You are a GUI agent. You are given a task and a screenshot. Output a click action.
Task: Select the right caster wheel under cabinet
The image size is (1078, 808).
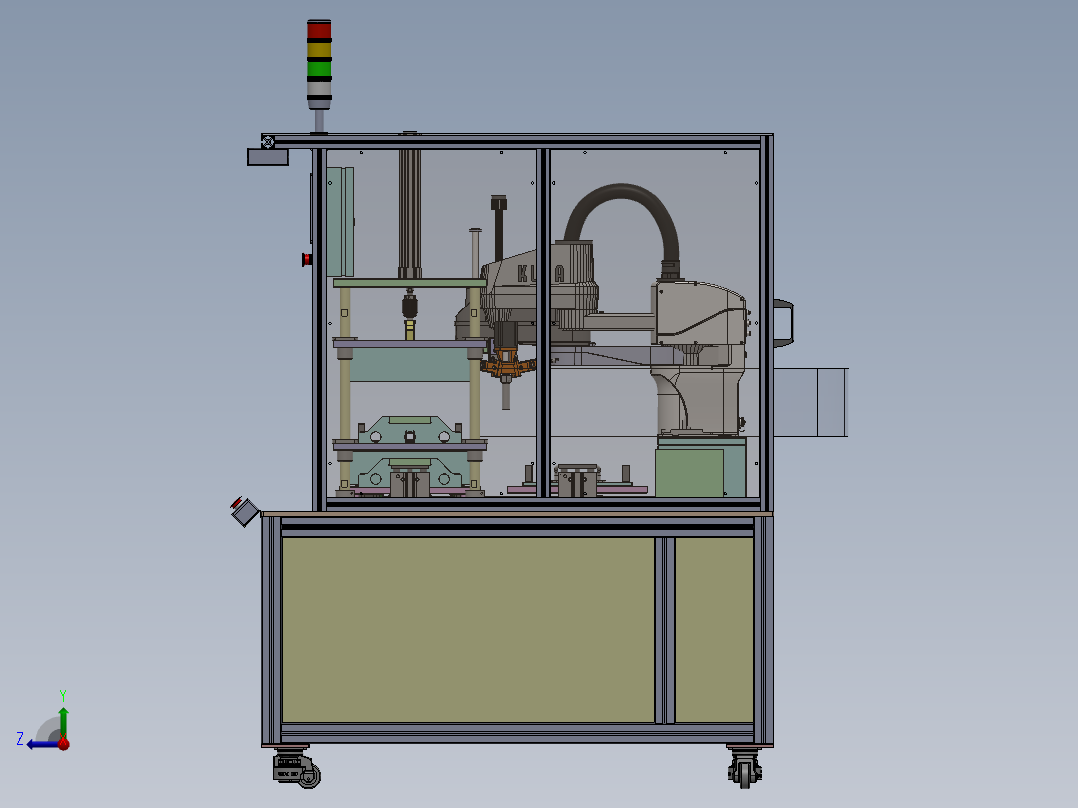tap(745, 768)
